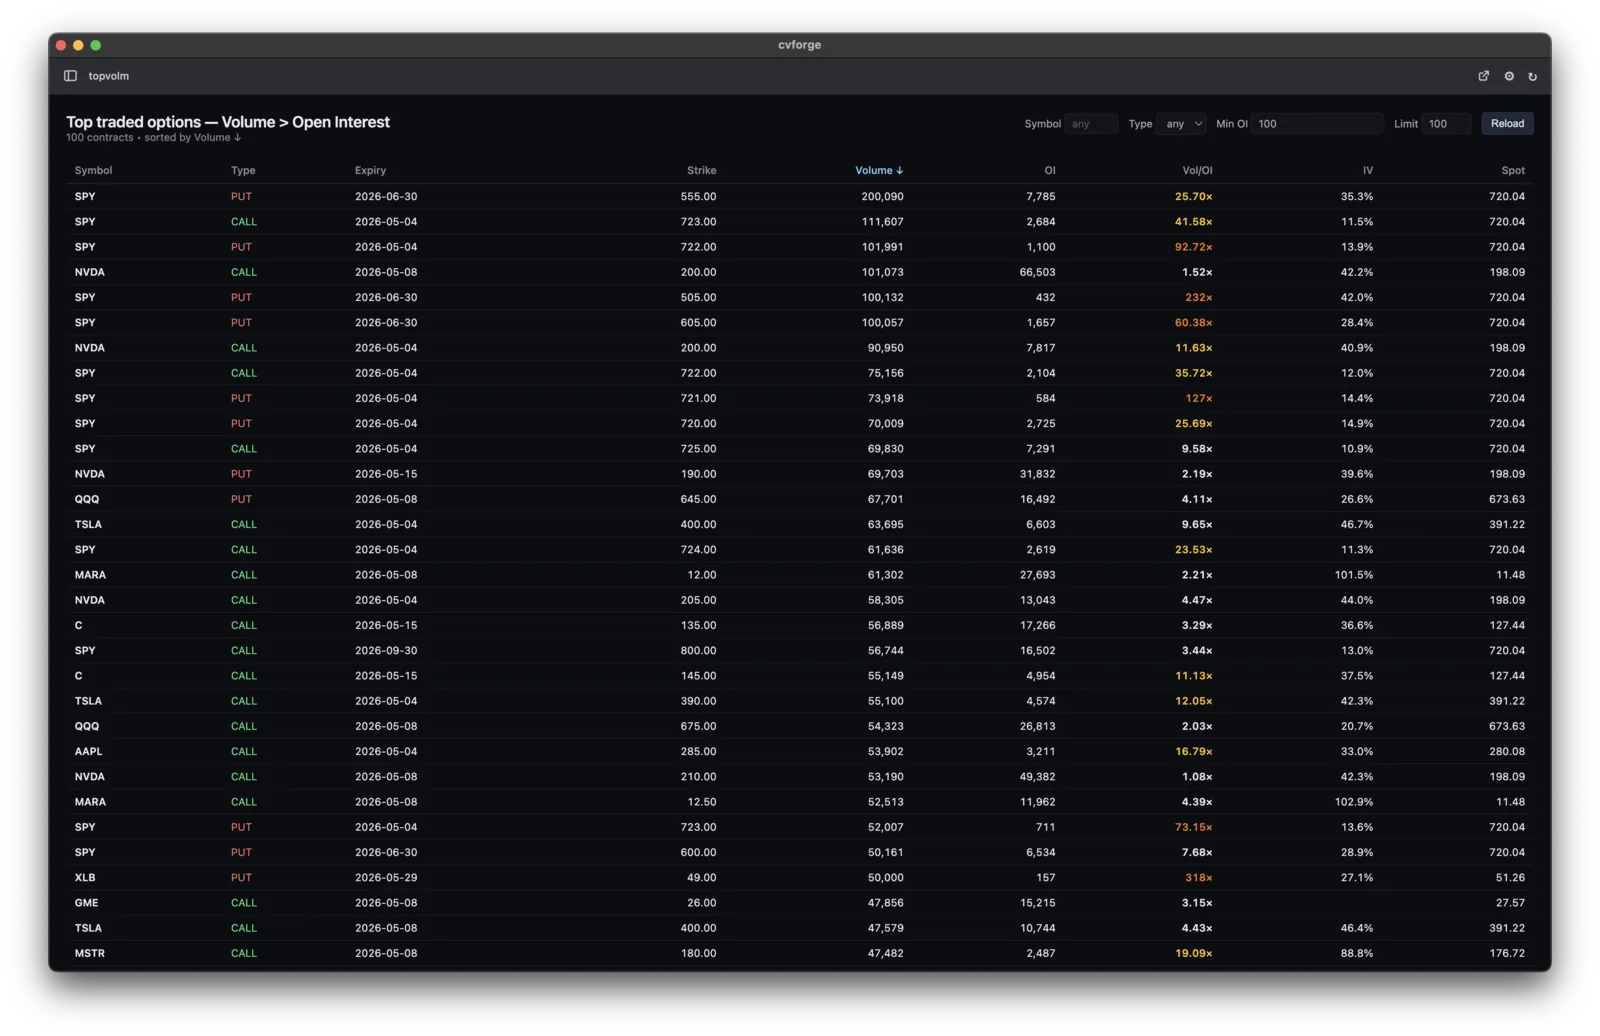Image resolution: width=1600 pixels, height=1036 pixels.
Task: Click the Vol/OI value 16.79×
Action: pyautogui.click(x=1194, y=752)
